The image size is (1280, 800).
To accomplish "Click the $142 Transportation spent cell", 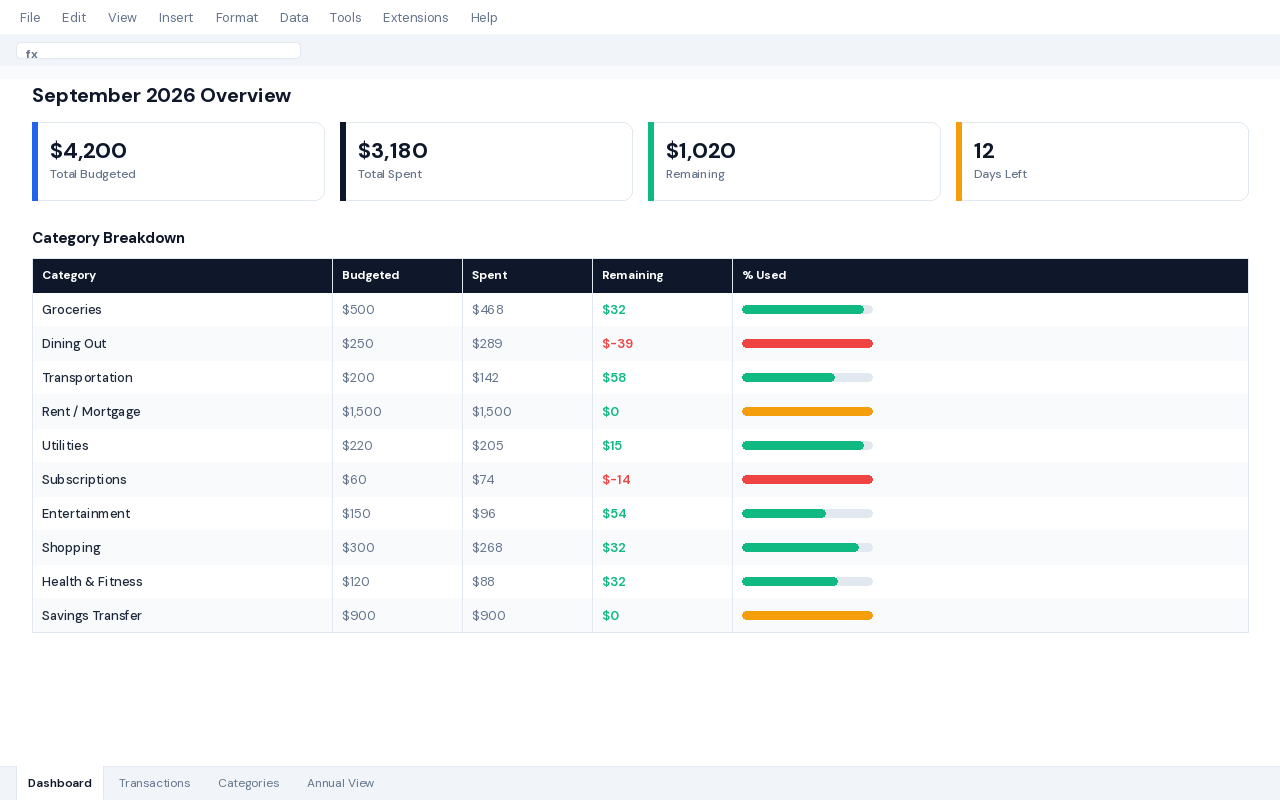I will (527, 378).
